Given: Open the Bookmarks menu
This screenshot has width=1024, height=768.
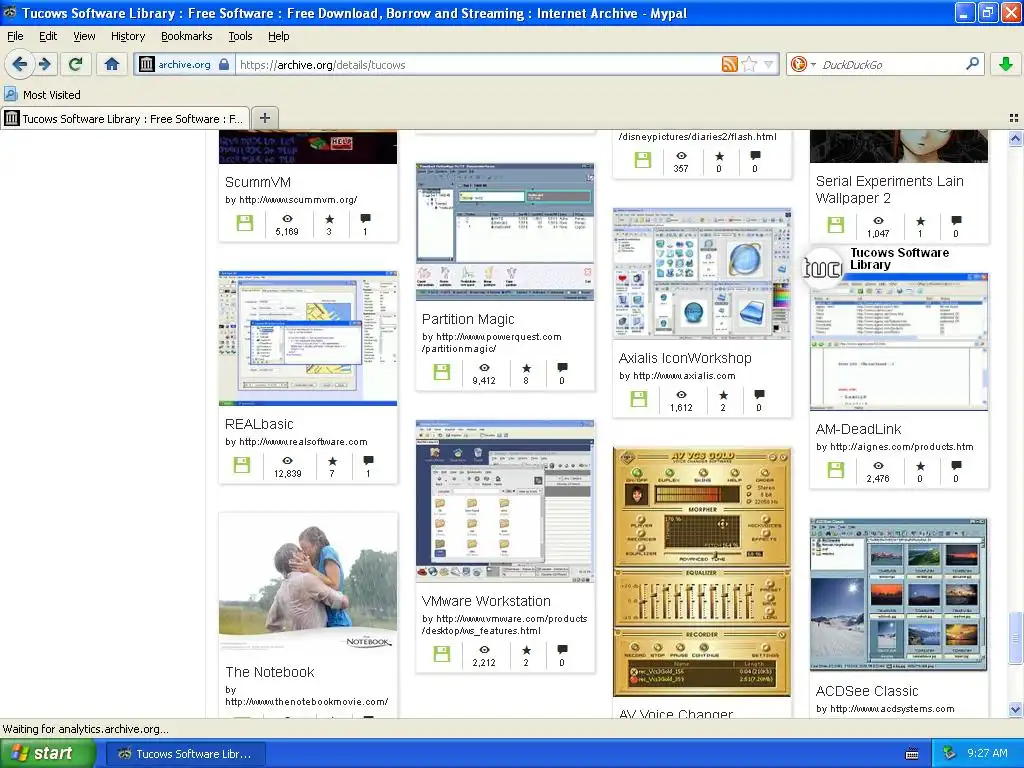Looking at the screenshot, I should pos(187,36).
